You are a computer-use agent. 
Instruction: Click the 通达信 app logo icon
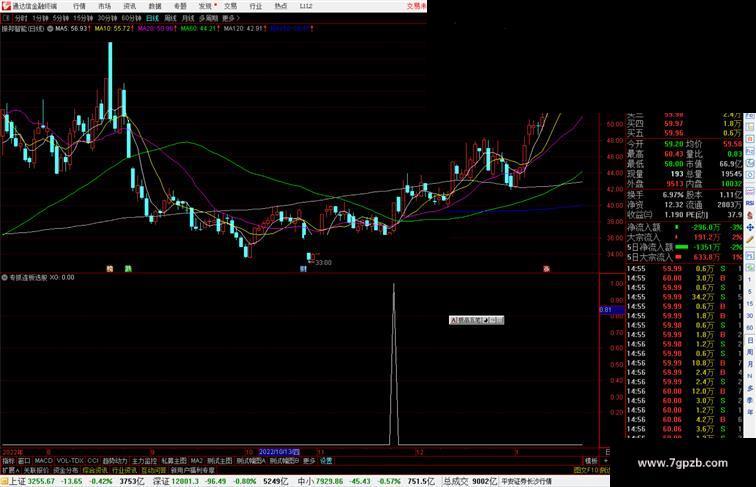point(6,6)
